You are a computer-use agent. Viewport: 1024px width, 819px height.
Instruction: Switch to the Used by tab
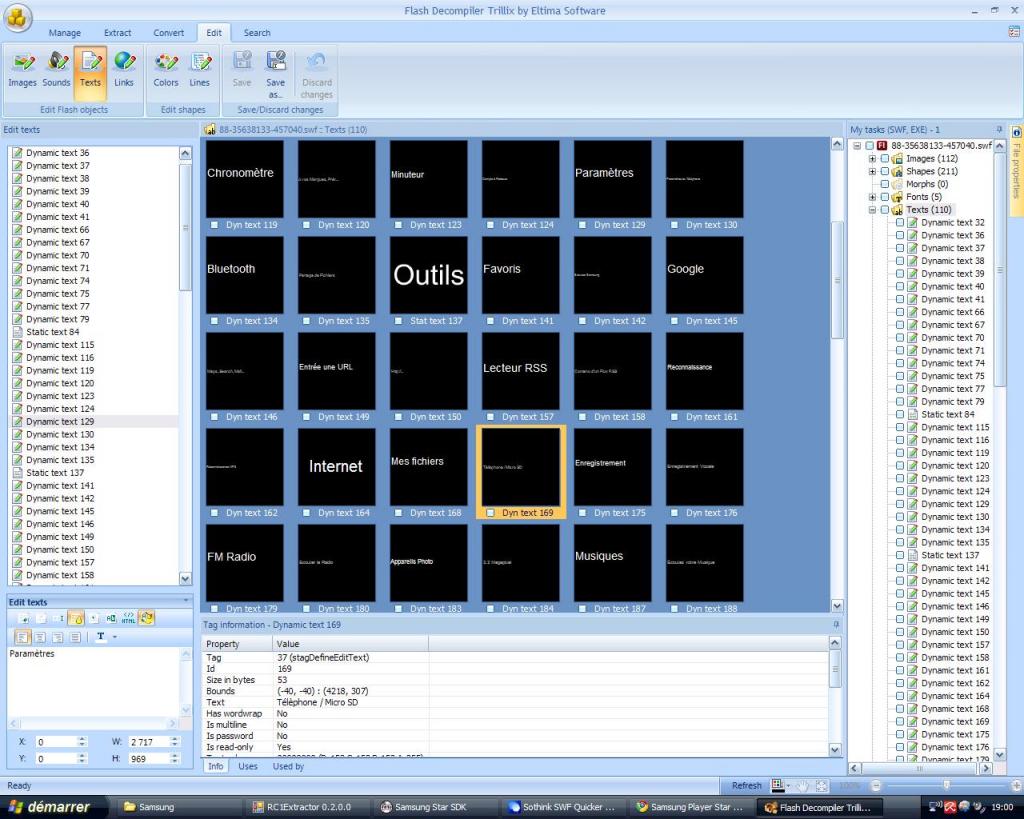tap(288, 766)
